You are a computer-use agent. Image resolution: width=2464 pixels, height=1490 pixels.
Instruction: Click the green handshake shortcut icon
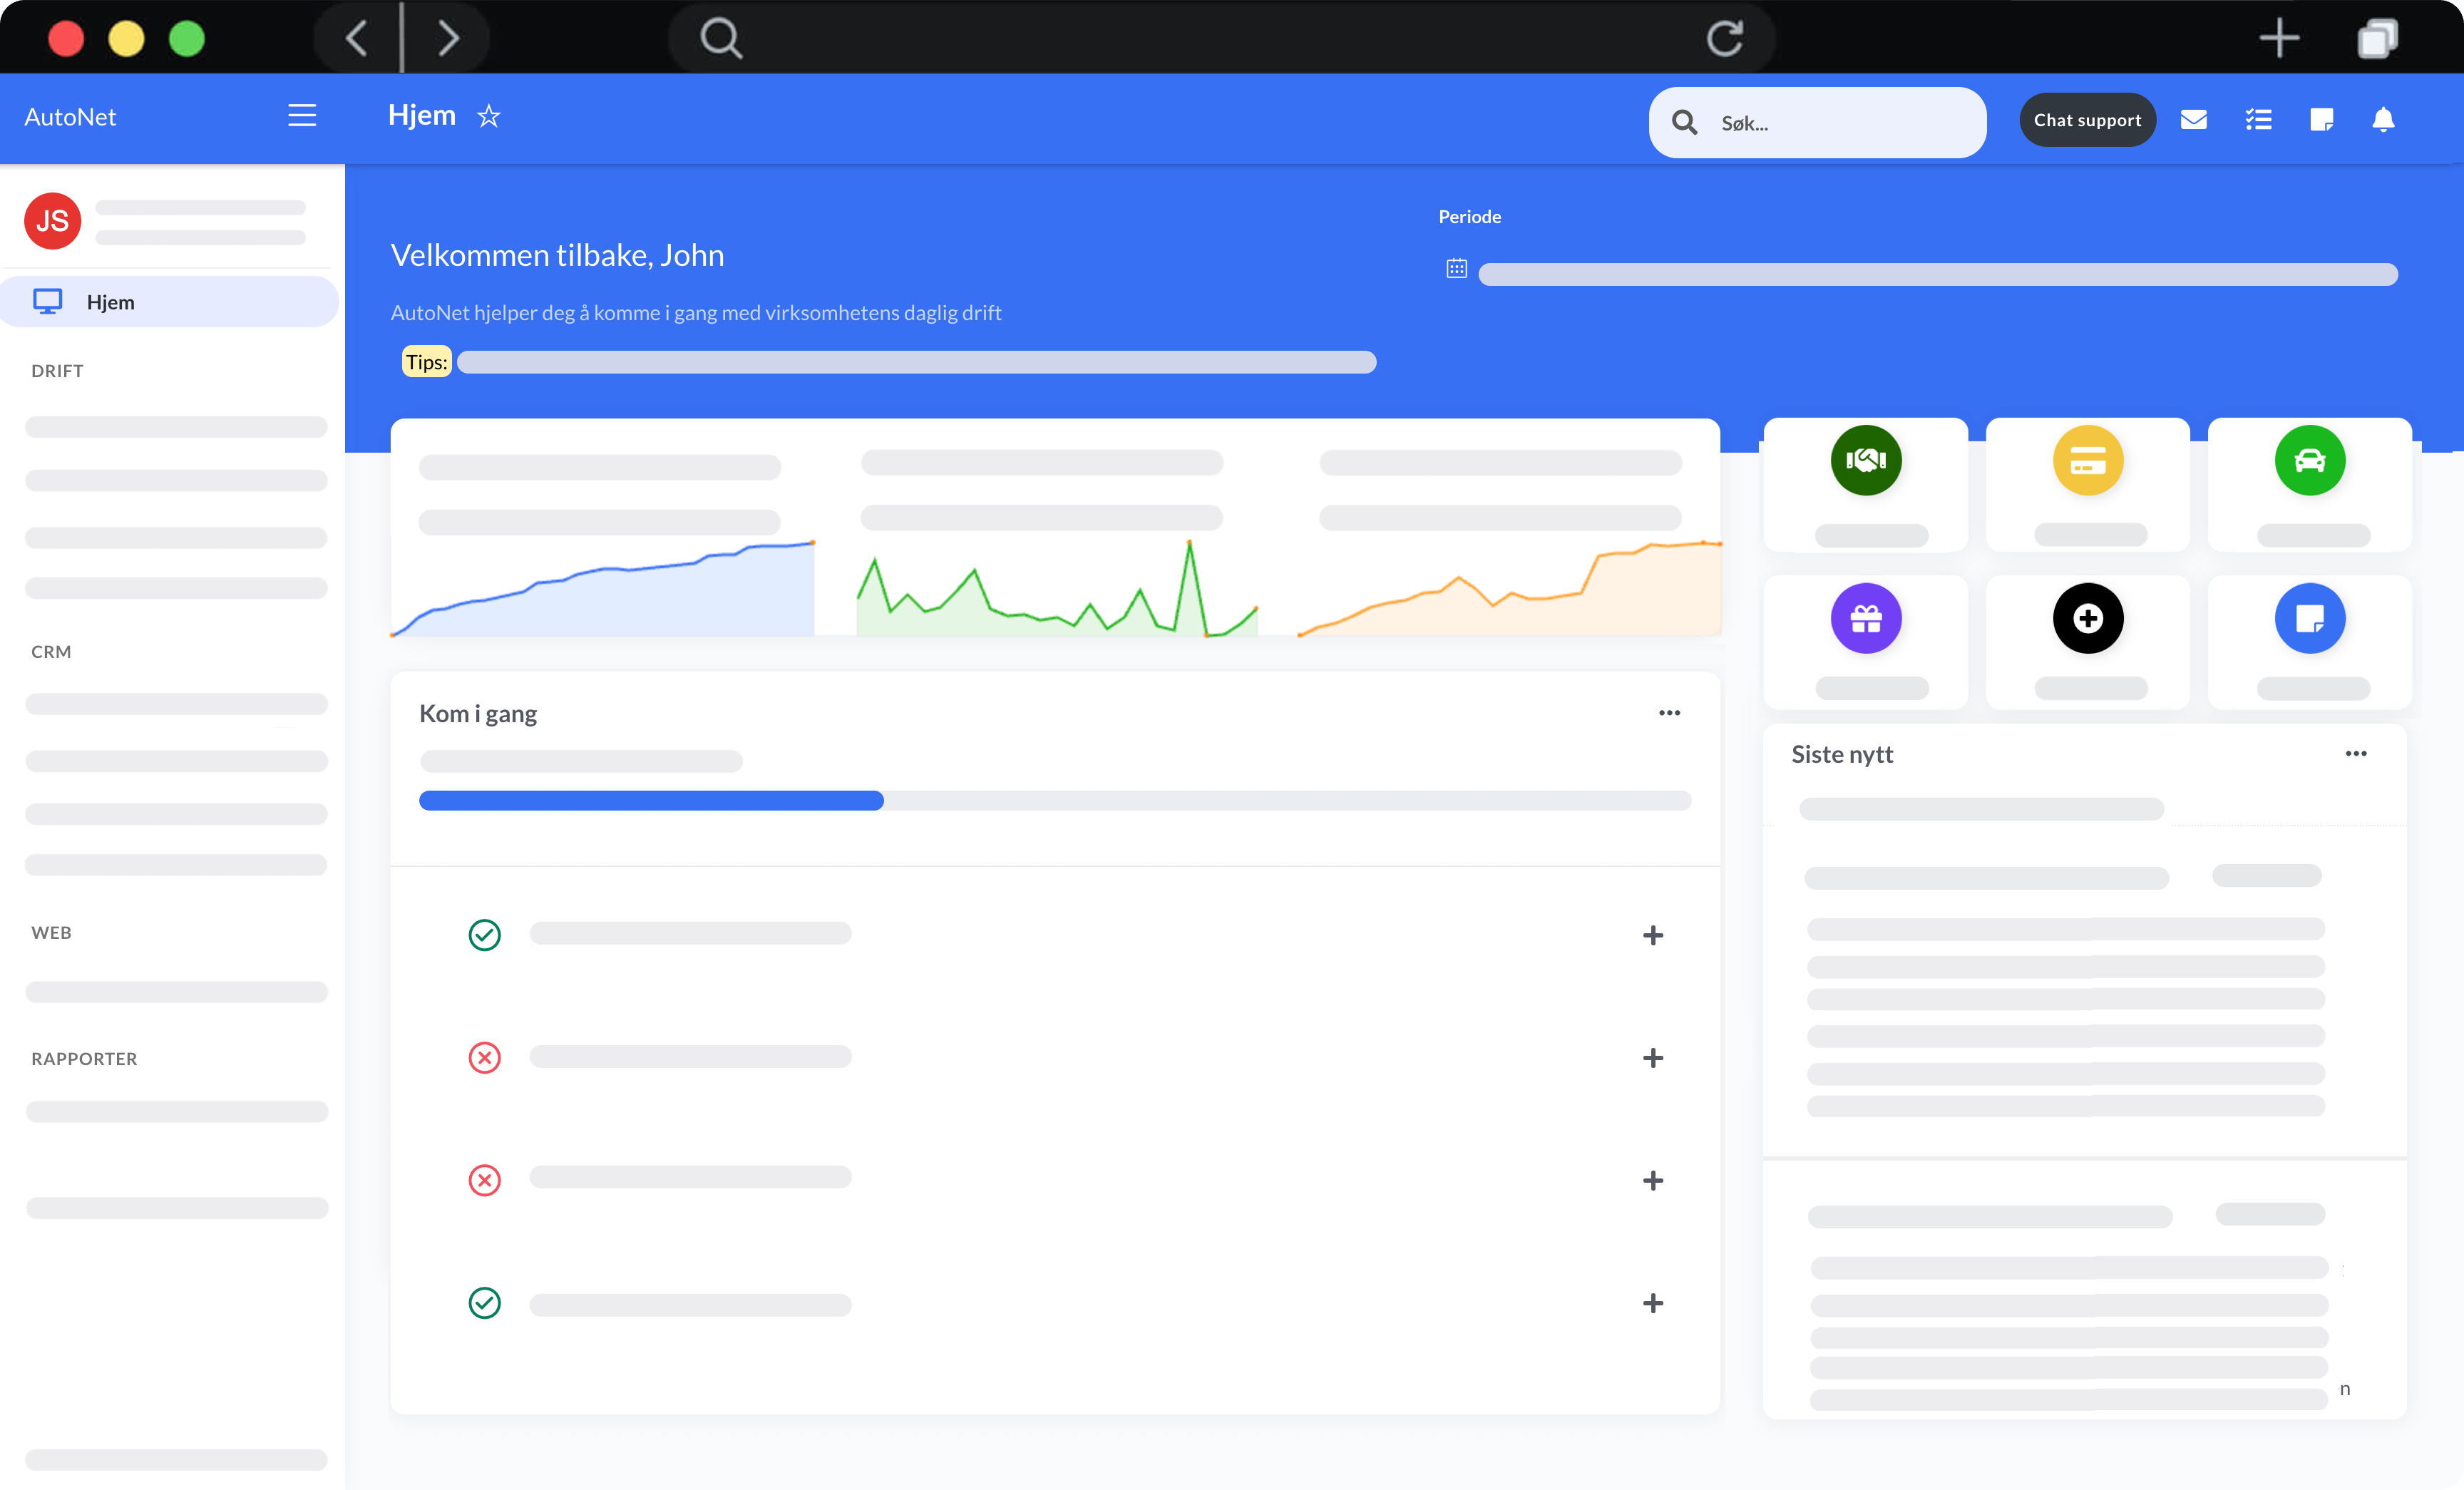click(x=1865, y=460)
